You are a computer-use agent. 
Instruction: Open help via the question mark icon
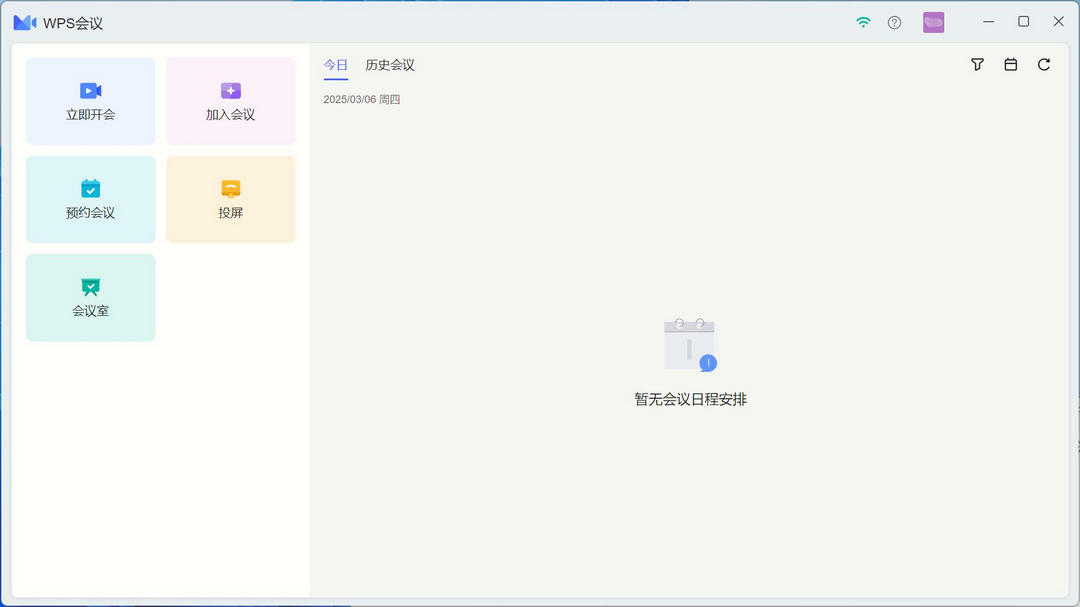click(x=894, y=21)
